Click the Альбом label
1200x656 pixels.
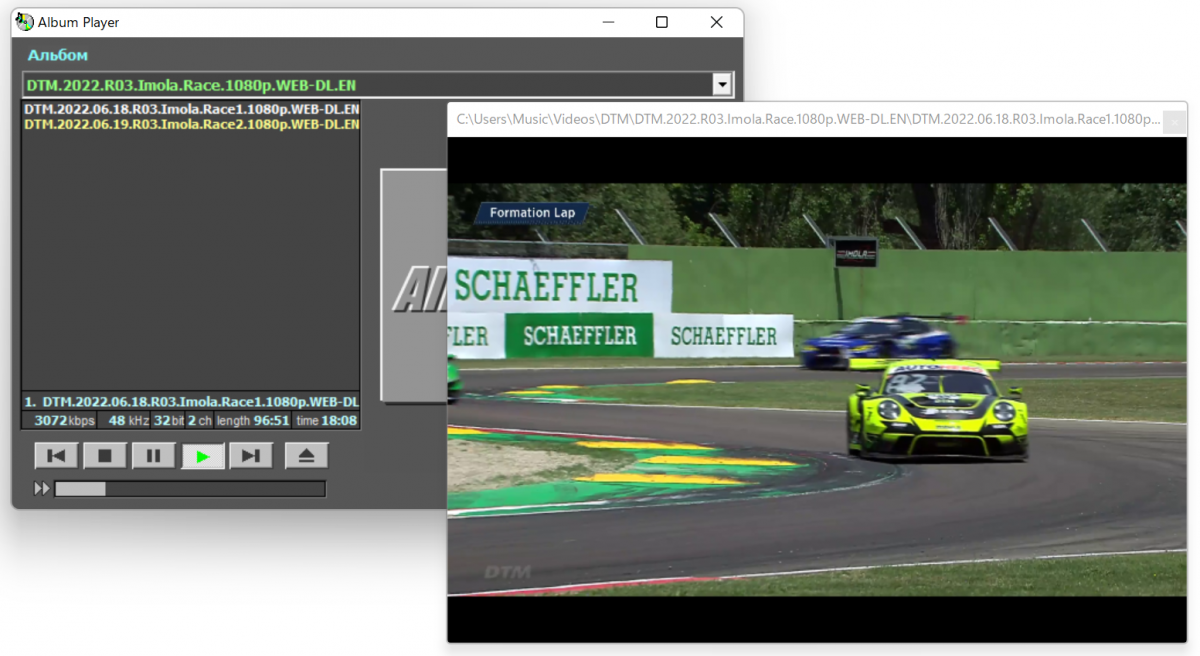click(58, 55)
